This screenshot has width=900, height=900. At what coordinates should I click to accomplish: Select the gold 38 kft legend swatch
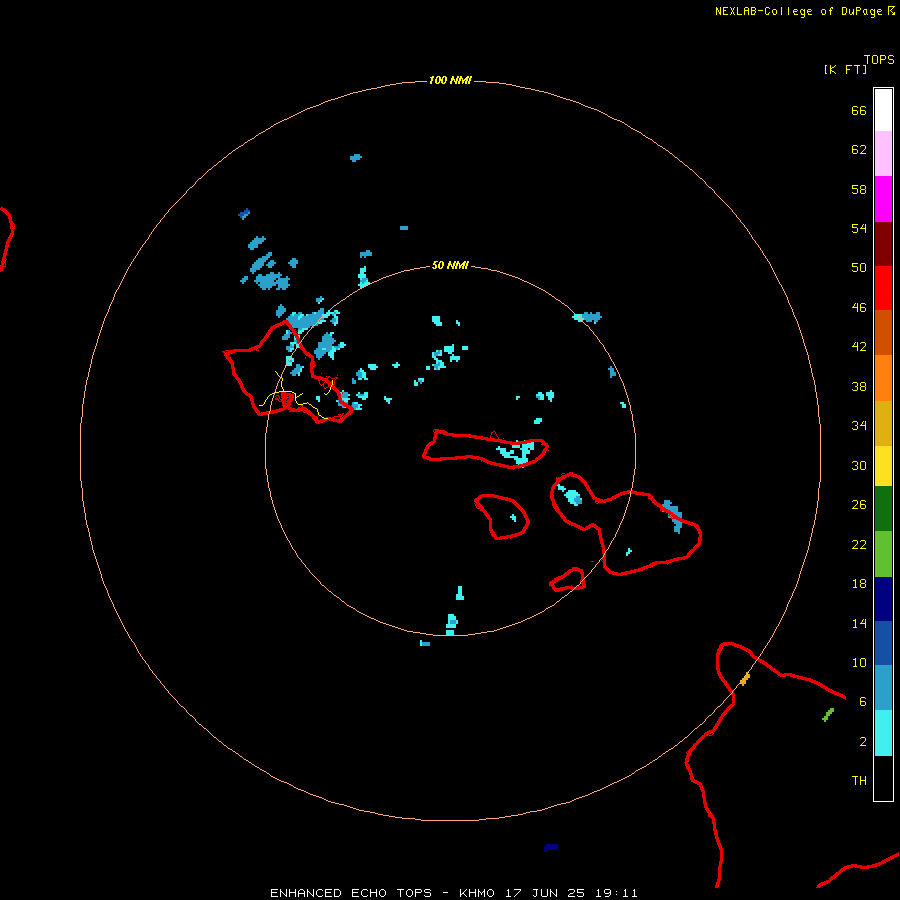coord(883,423)
